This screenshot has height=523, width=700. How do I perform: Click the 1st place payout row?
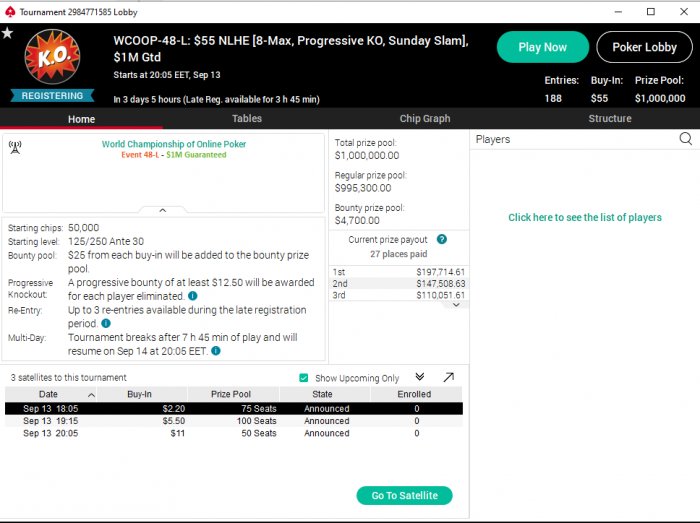[x=399, y=272]
